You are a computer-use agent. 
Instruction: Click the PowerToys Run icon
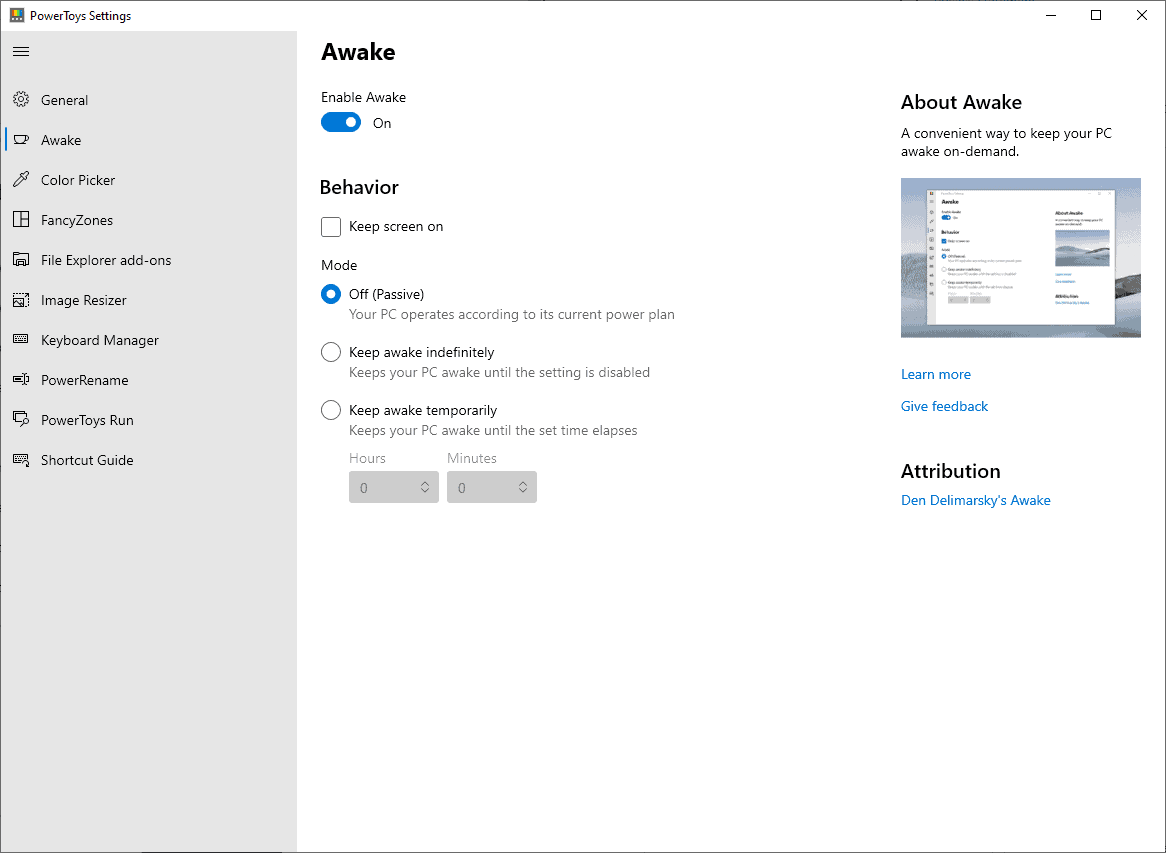(21, 419)
